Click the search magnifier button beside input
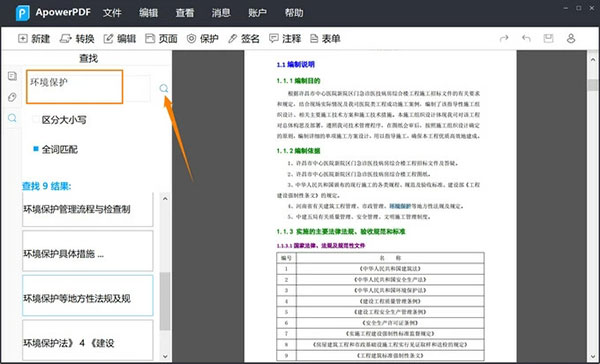Image resolution: width=600 pixels, height=364 pixels. click(164, 88)
